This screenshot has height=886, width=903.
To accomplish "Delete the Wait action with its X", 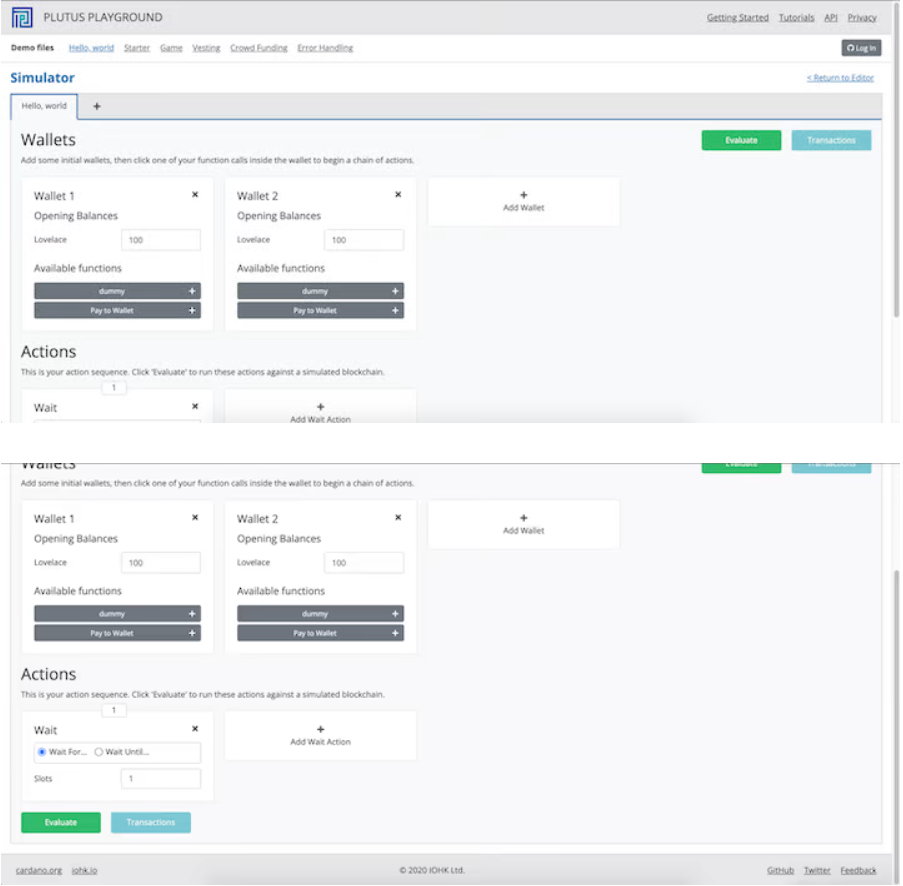I will 195,729.
